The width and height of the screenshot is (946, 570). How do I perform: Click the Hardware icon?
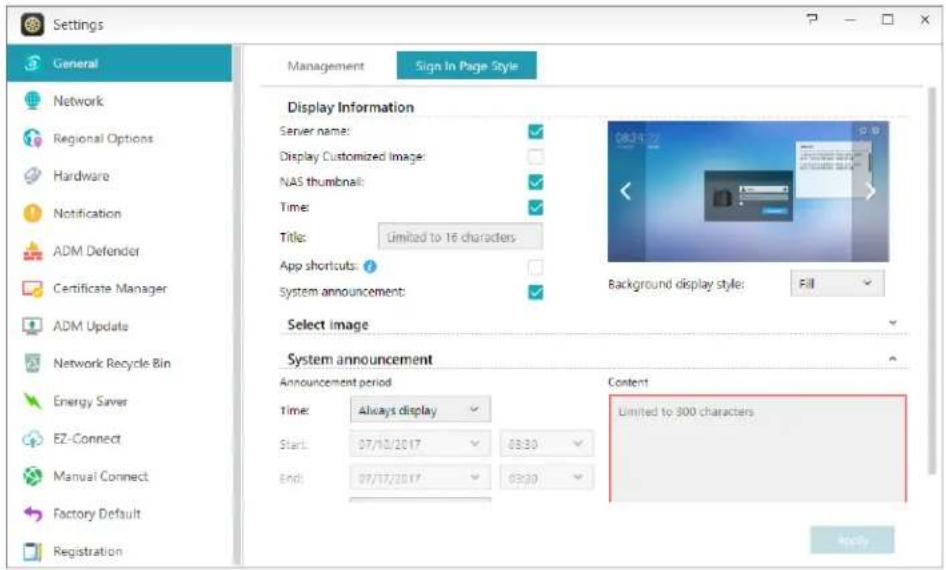(x=33, y=176)
